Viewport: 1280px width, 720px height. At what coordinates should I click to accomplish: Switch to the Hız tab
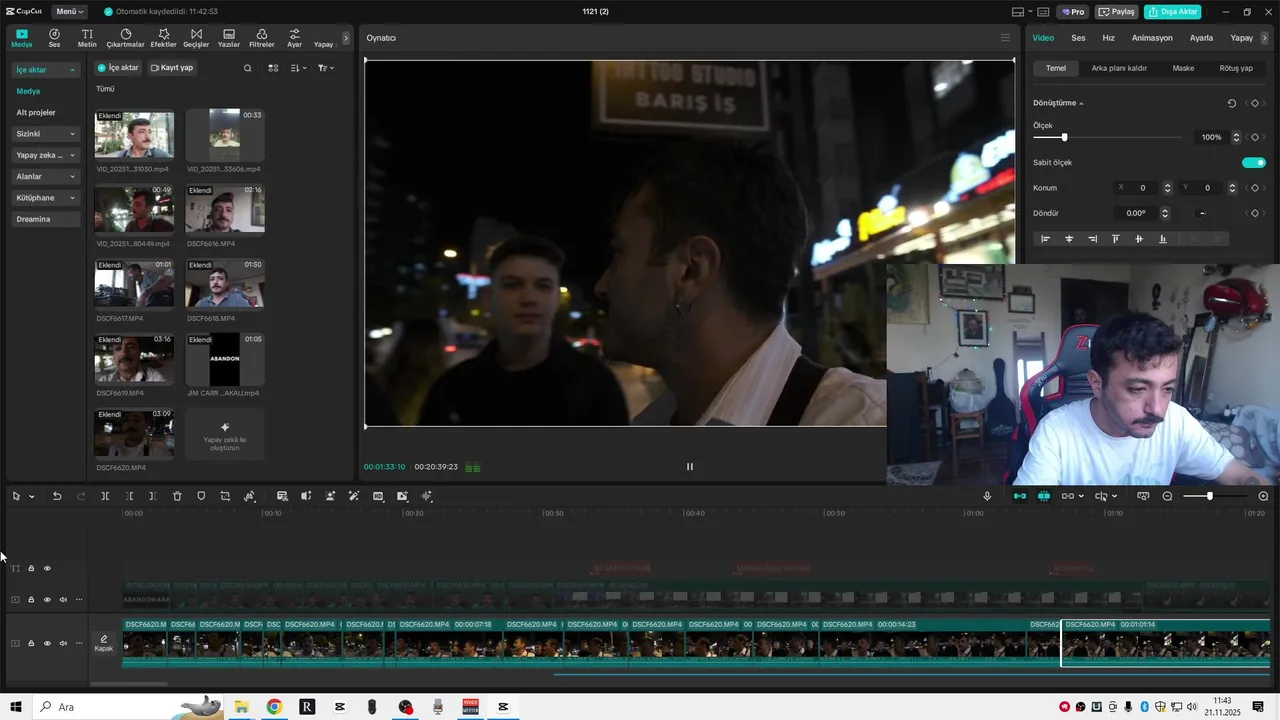pyautogui.click(x=1108, y=38)
